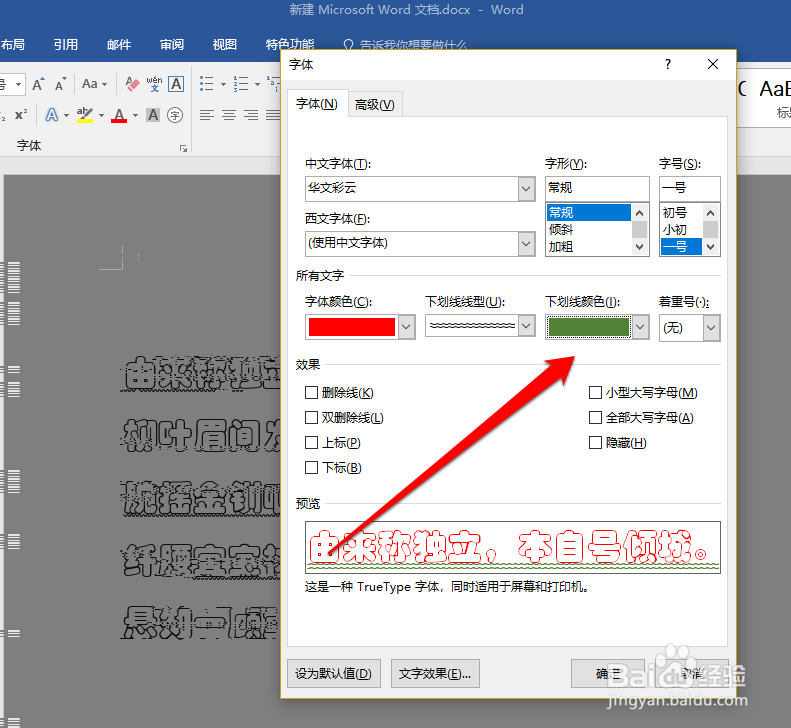Click the 字号 size text field
Image resolution: width=791 pixels, height=728 pixels.
pyautogui.click(x=690, y=189)
